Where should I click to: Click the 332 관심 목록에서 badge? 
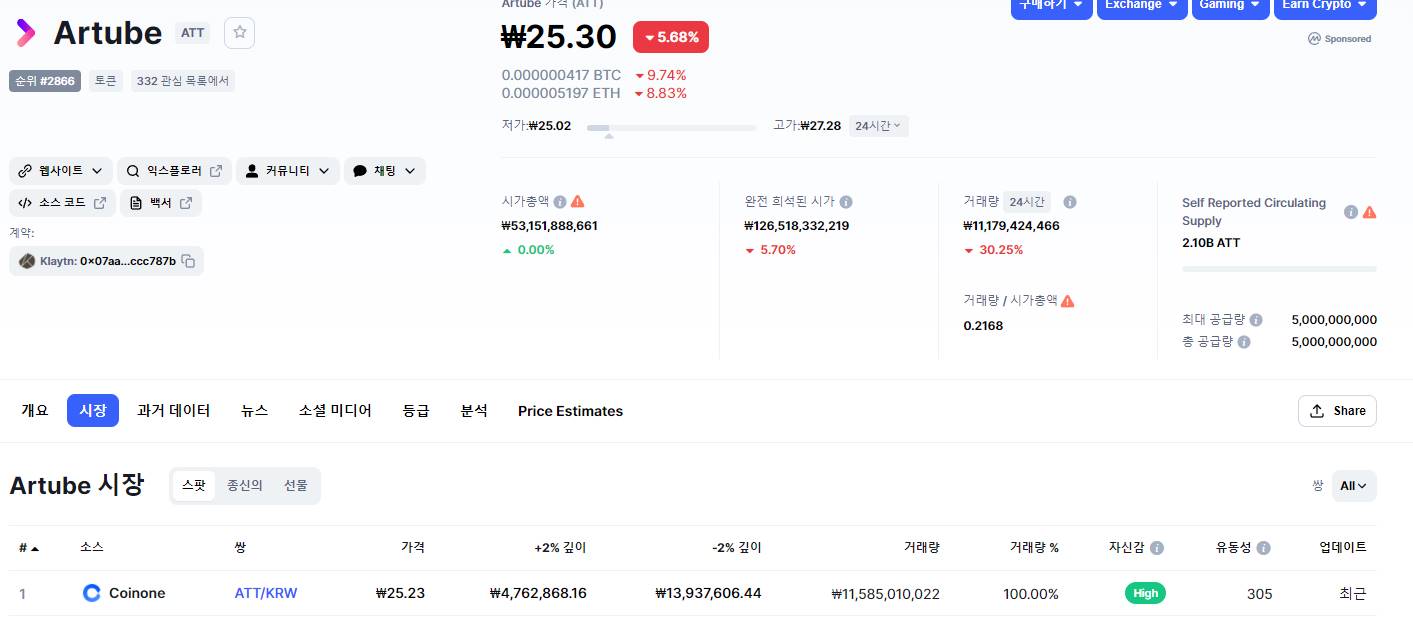(x=182, y=81)
